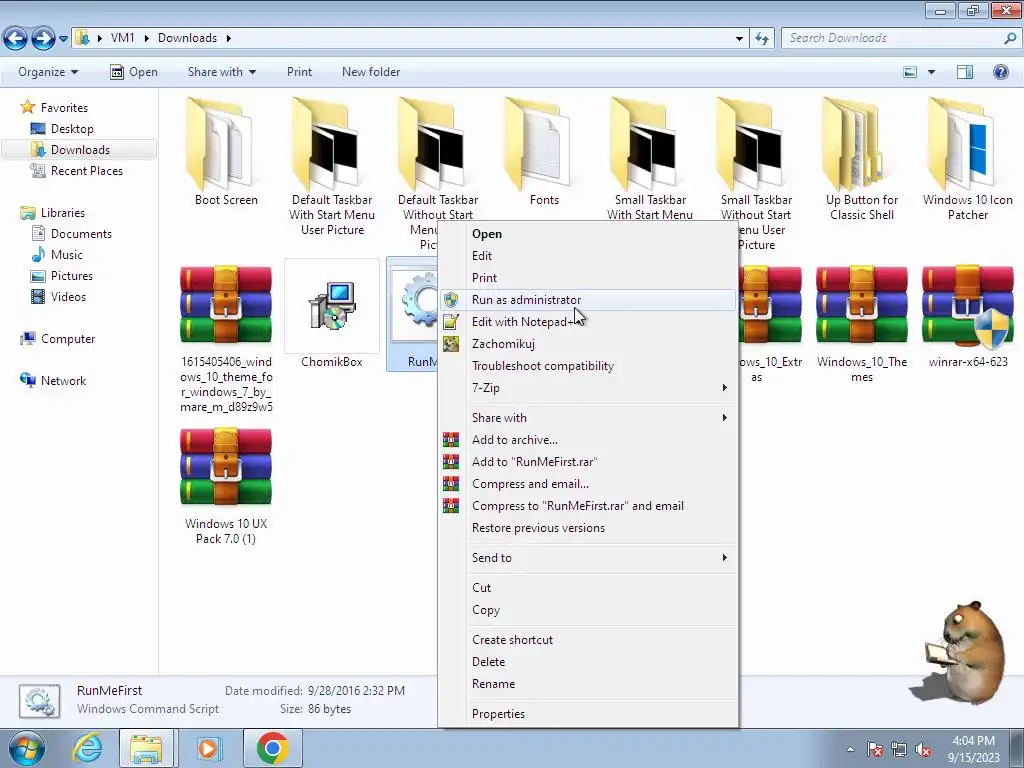Viewport: 1024px width, 768px height.
Task: Click the toolbar Open button
Action: tap(134, 72)
